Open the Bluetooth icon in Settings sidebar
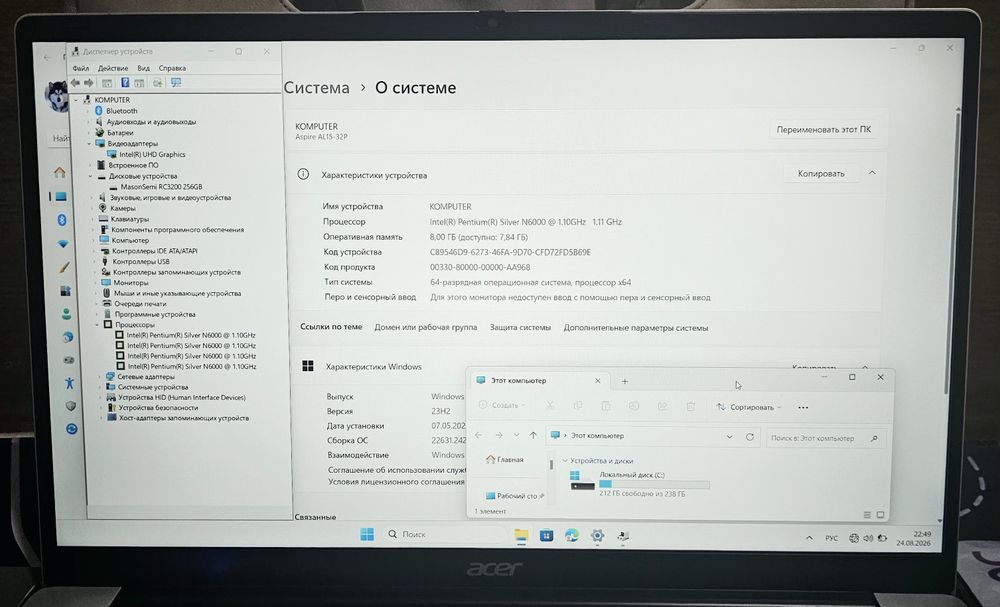 62,220
